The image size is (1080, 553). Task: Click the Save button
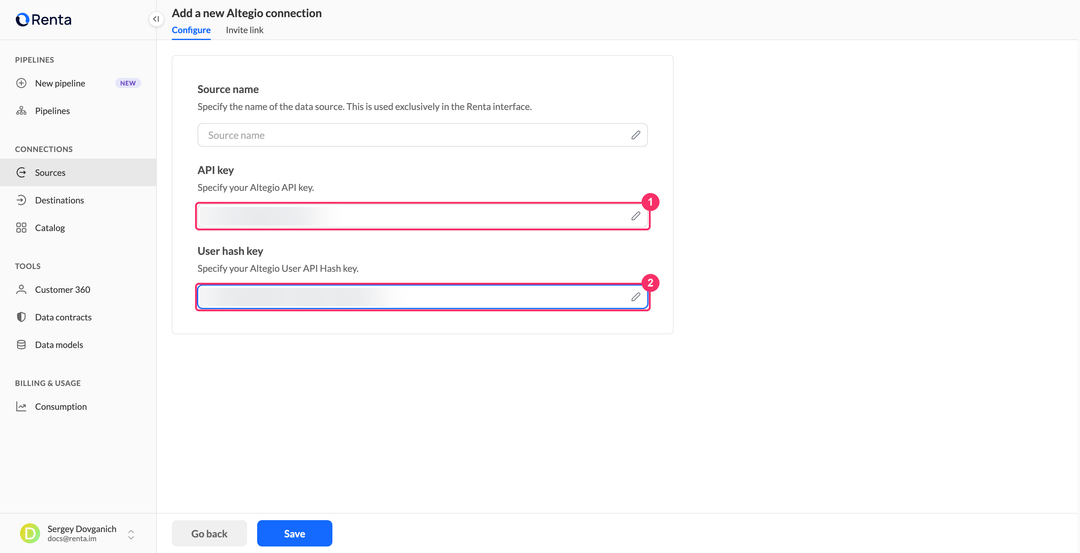(295, 534)
